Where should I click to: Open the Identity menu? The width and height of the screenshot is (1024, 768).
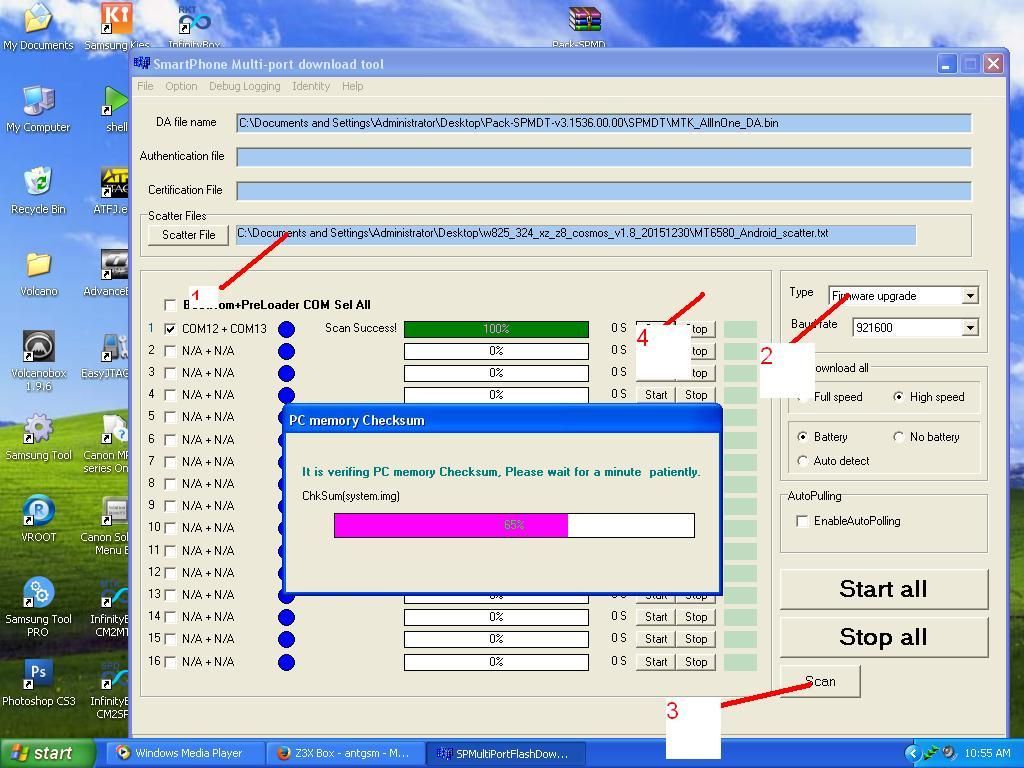pyautogui.click(x=311, y=86)
